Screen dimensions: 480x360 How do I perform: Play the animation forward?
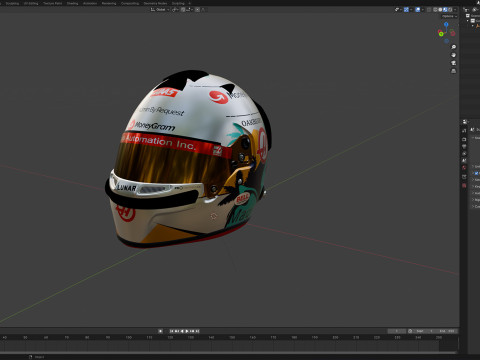[x=187, y=331]
